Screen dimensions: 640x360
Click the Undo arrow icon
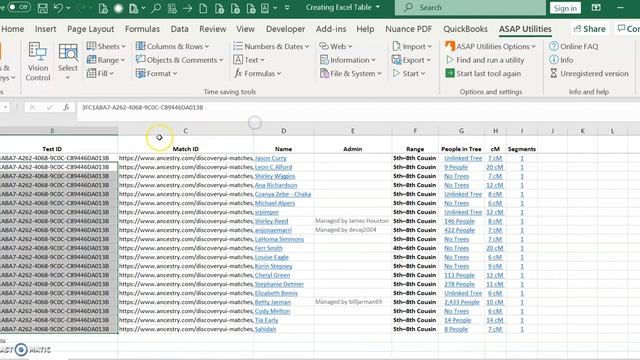click(x=58, y=8)
